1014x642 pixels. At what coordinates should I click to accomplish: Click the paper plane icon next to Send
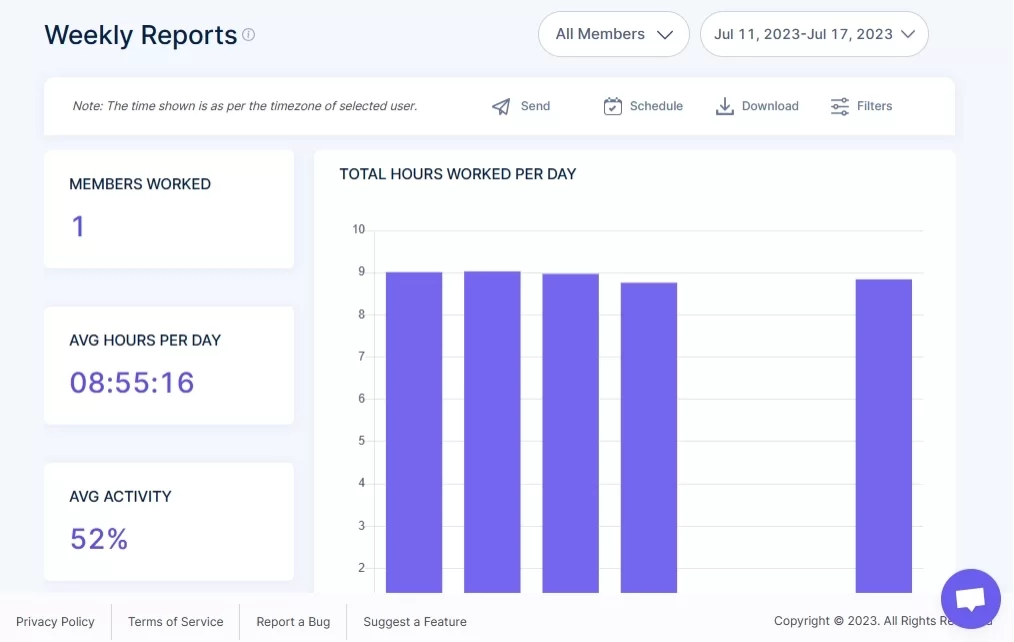tap(500, 106)
